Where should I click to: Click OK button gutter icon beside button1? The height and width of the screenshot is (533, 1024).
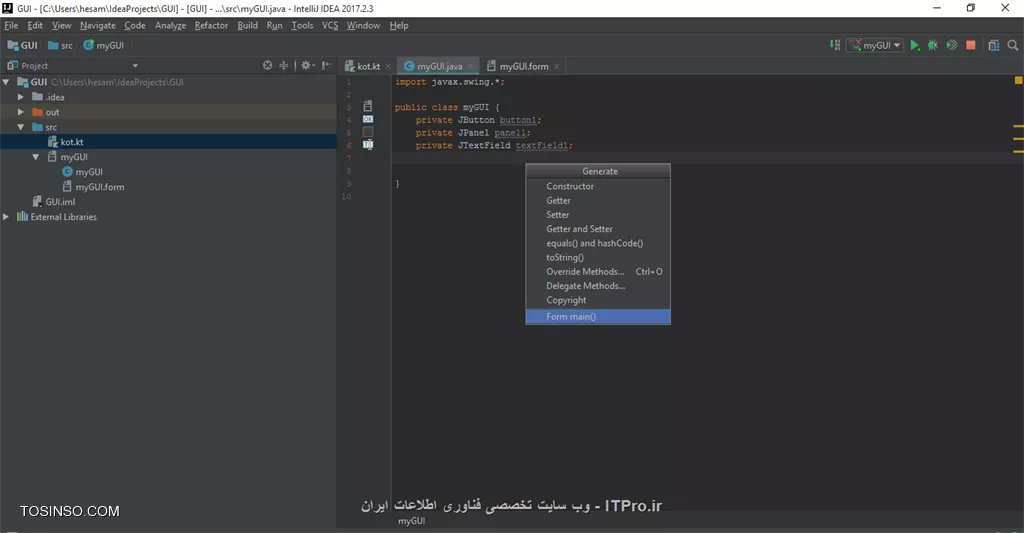coord(368,119)
